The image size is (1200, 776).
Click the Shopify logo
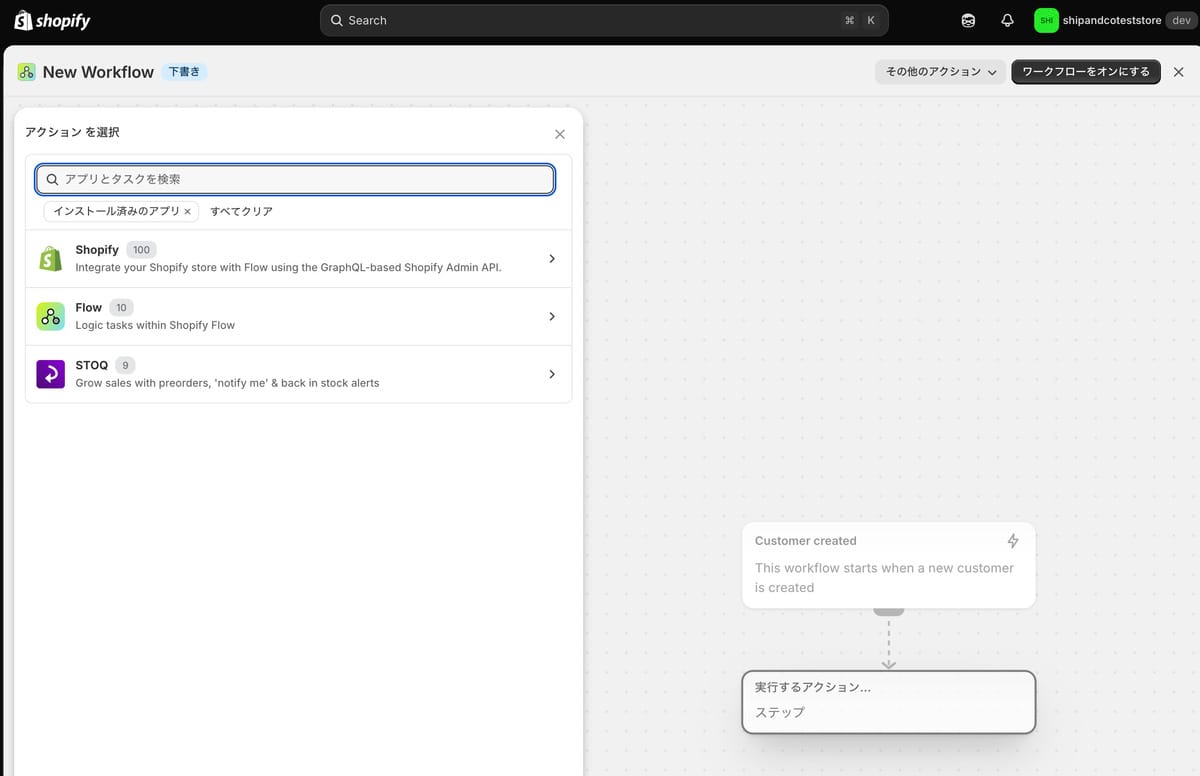click(52, 20)
